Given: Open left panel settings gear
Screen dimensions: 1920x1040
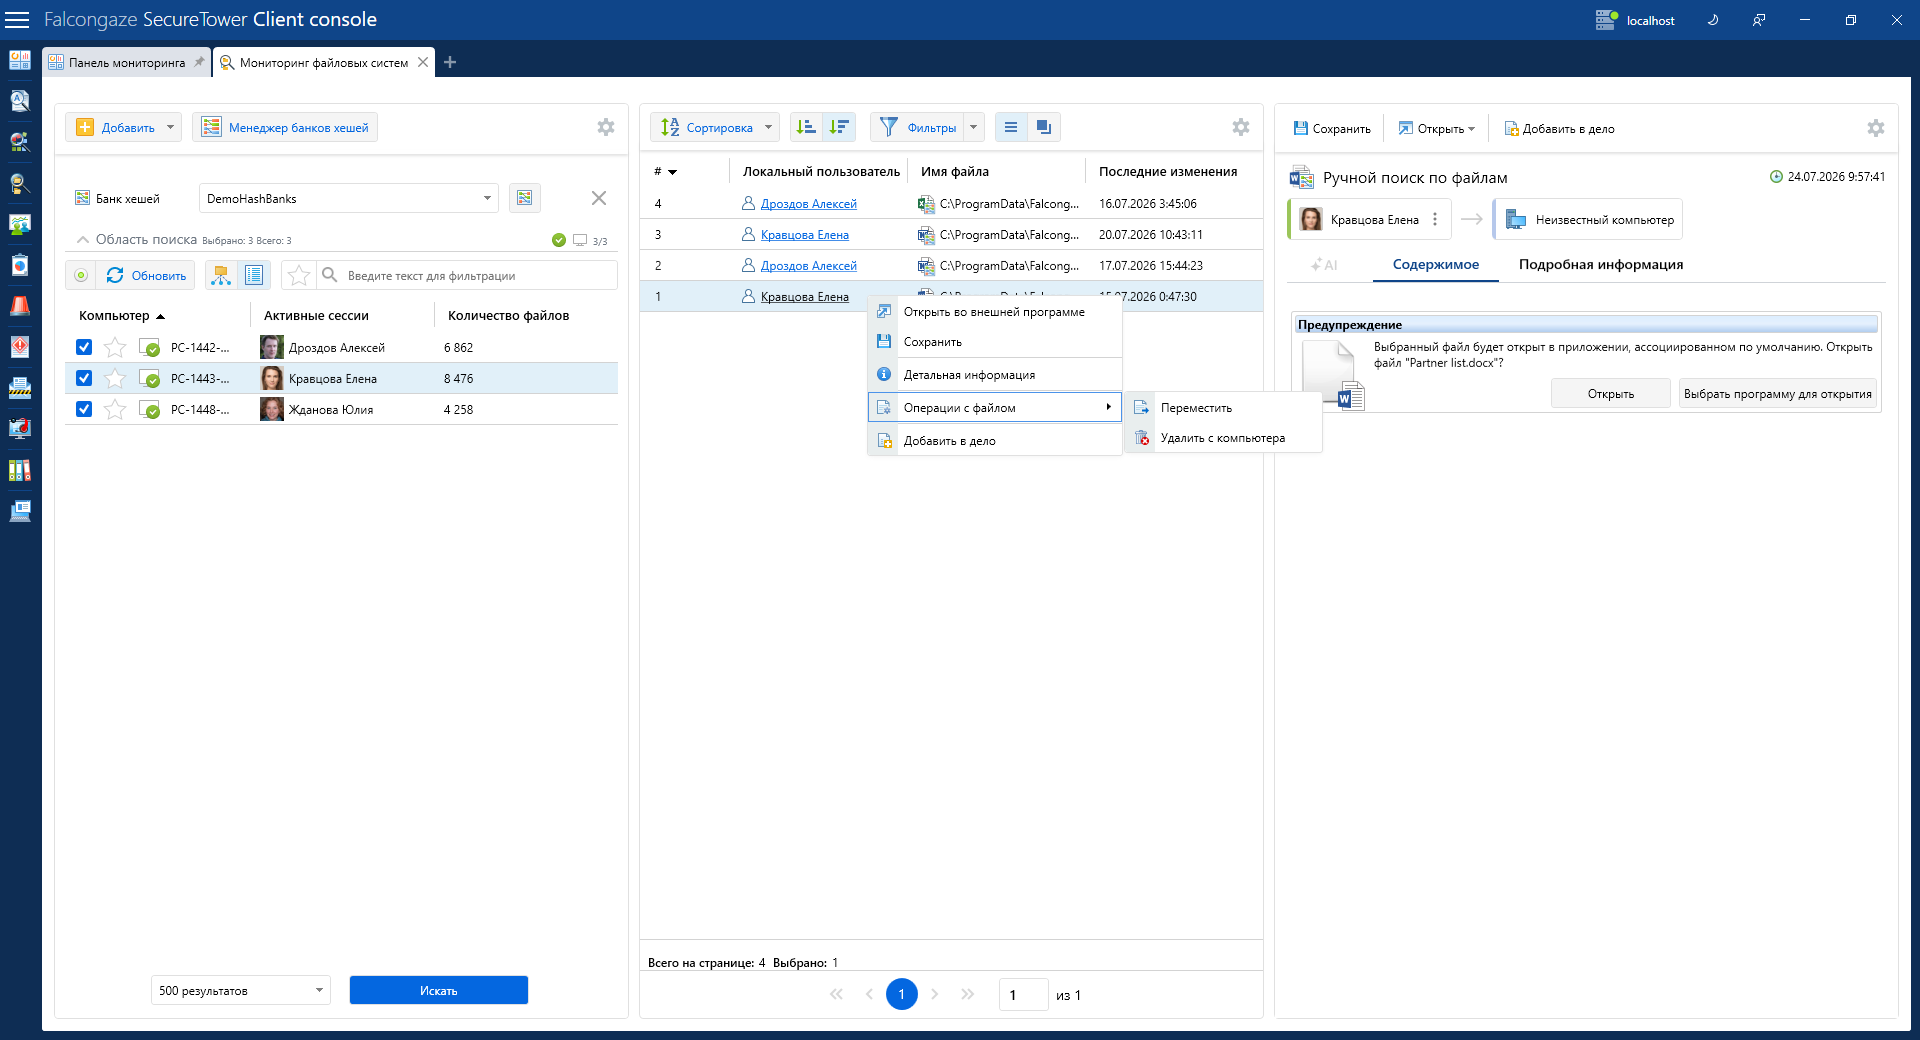Looking at the screenshot, I should pyautogui.click(x=606, y=127).
